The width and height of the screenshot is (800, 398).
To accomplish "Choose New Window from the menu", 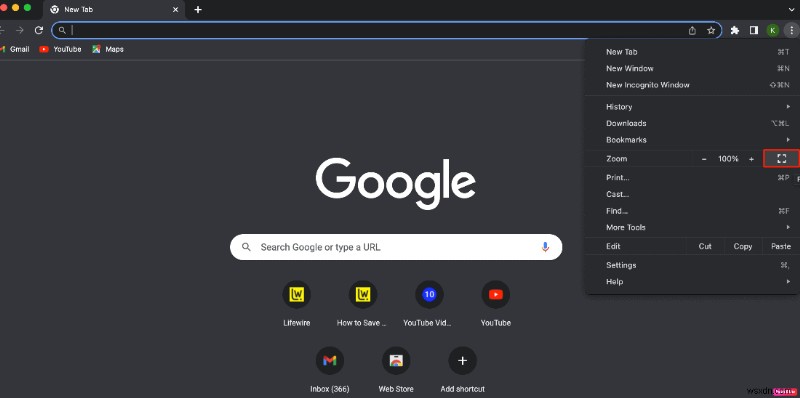I will click(x=692, y=68).
